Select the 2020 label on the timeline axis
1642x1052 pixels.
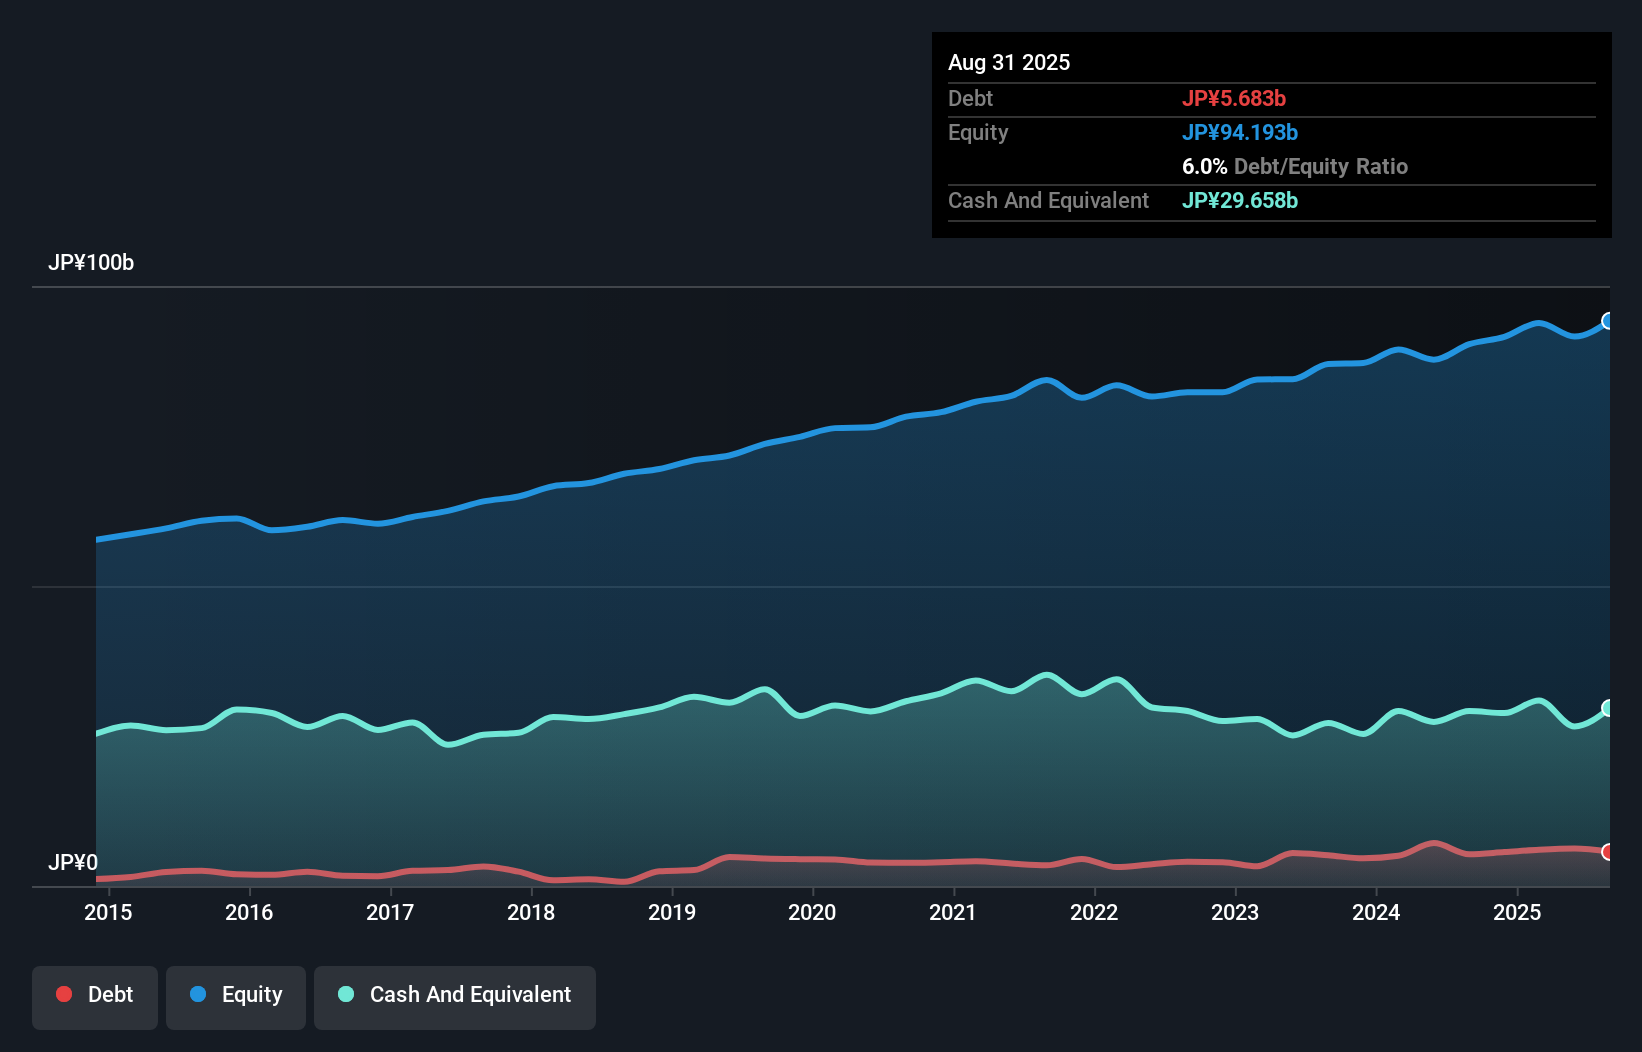pyautogui.click(x=813, y=912)
